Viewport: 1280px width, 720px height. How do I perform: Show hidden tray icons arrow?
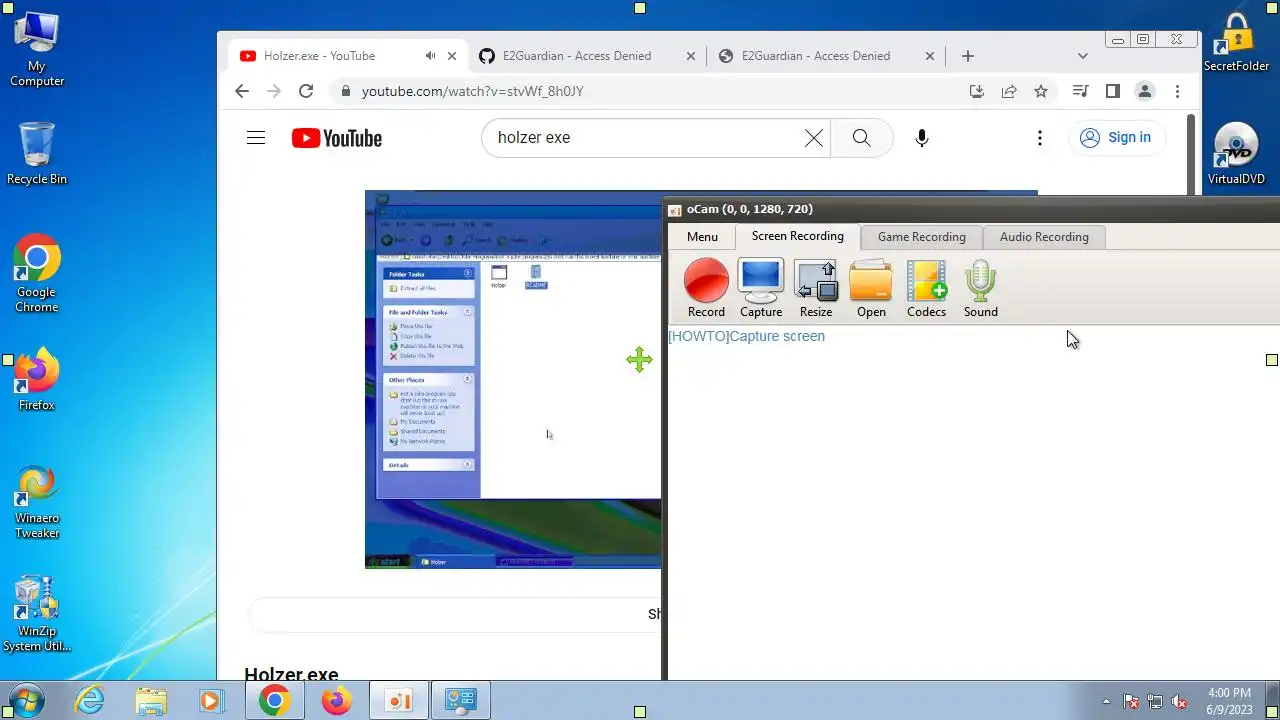(x=1106, y=701)
